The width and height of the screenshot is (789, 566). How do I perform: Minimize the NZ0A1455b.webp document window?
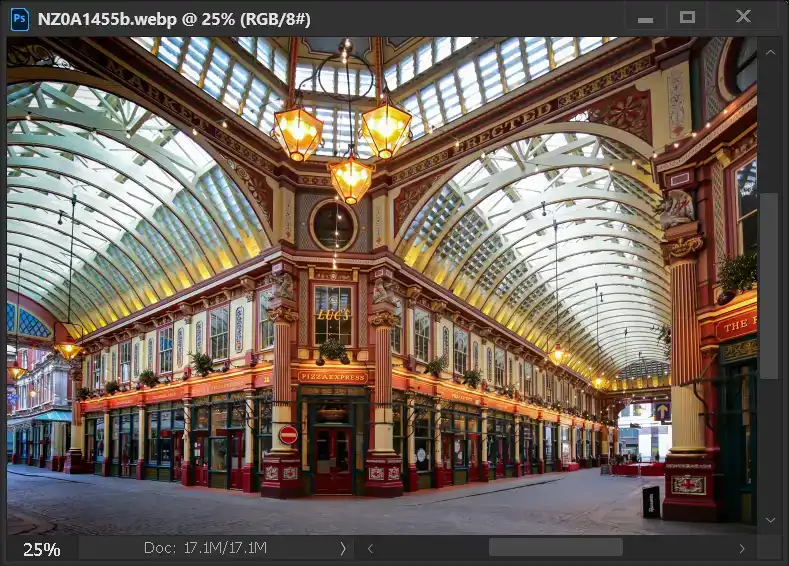click(645, 18)
